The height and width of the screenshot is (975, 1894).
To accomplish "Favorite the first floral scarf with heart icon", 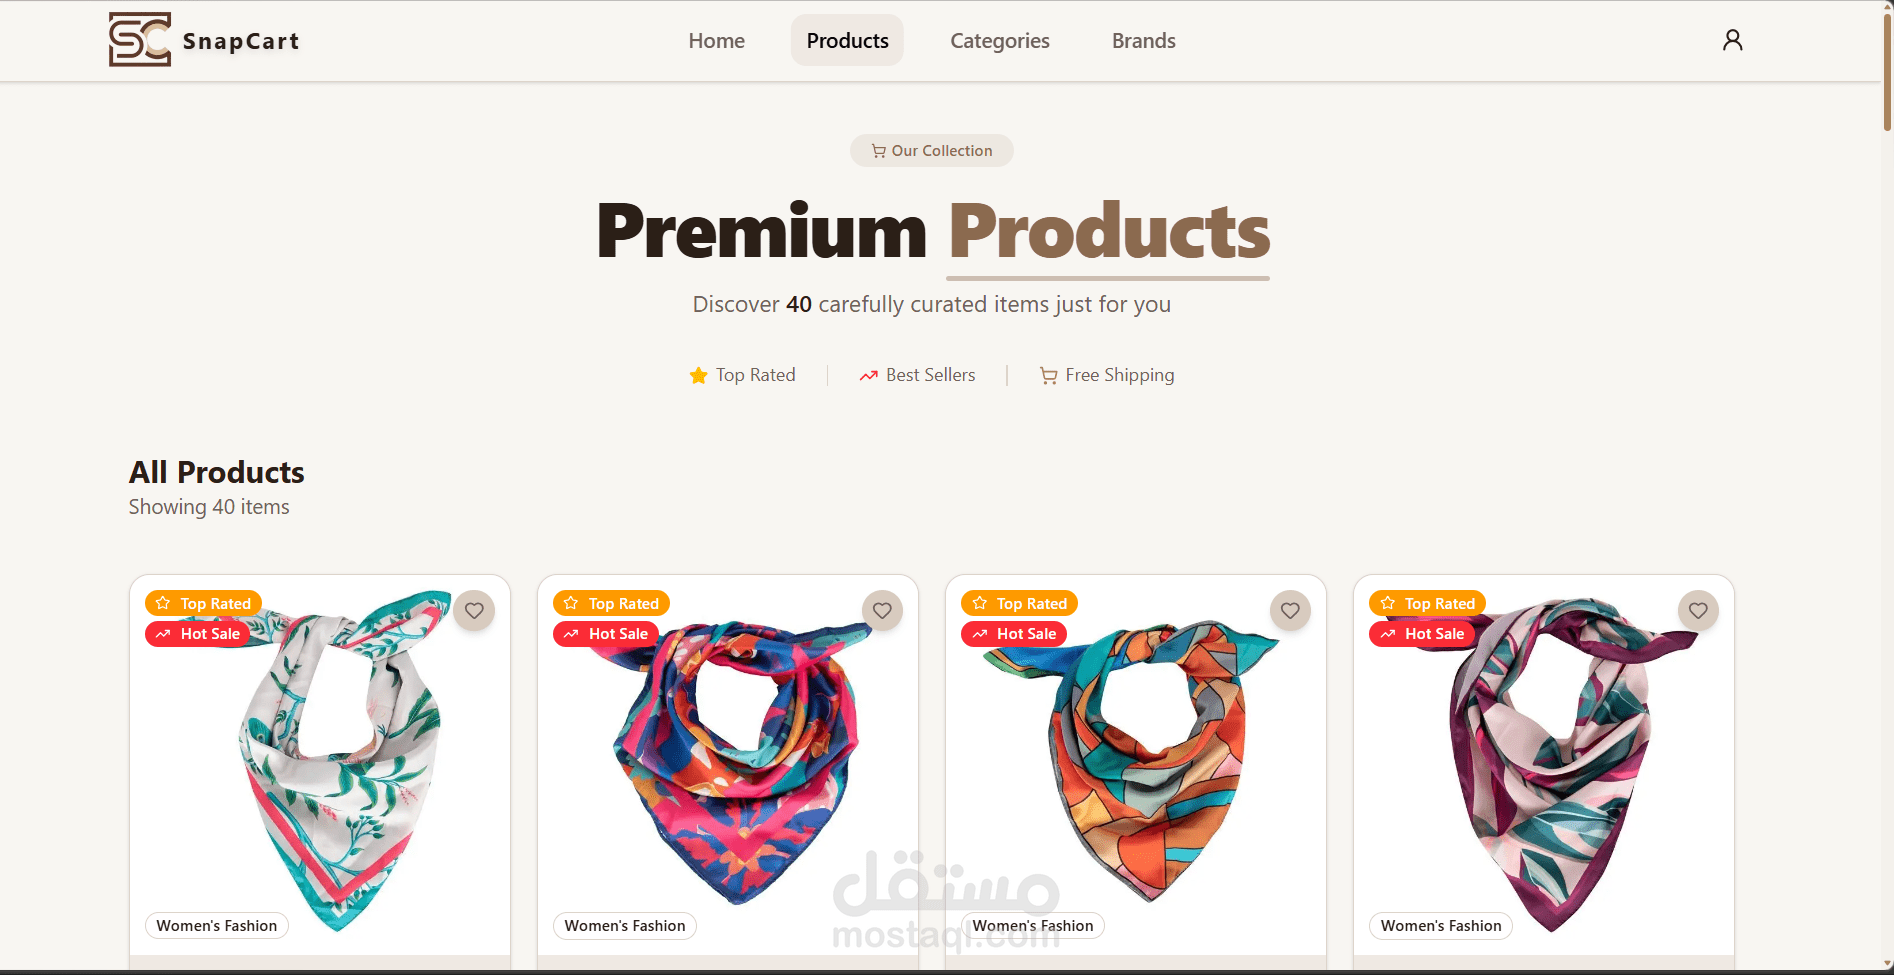I will (x=474, y=610).
